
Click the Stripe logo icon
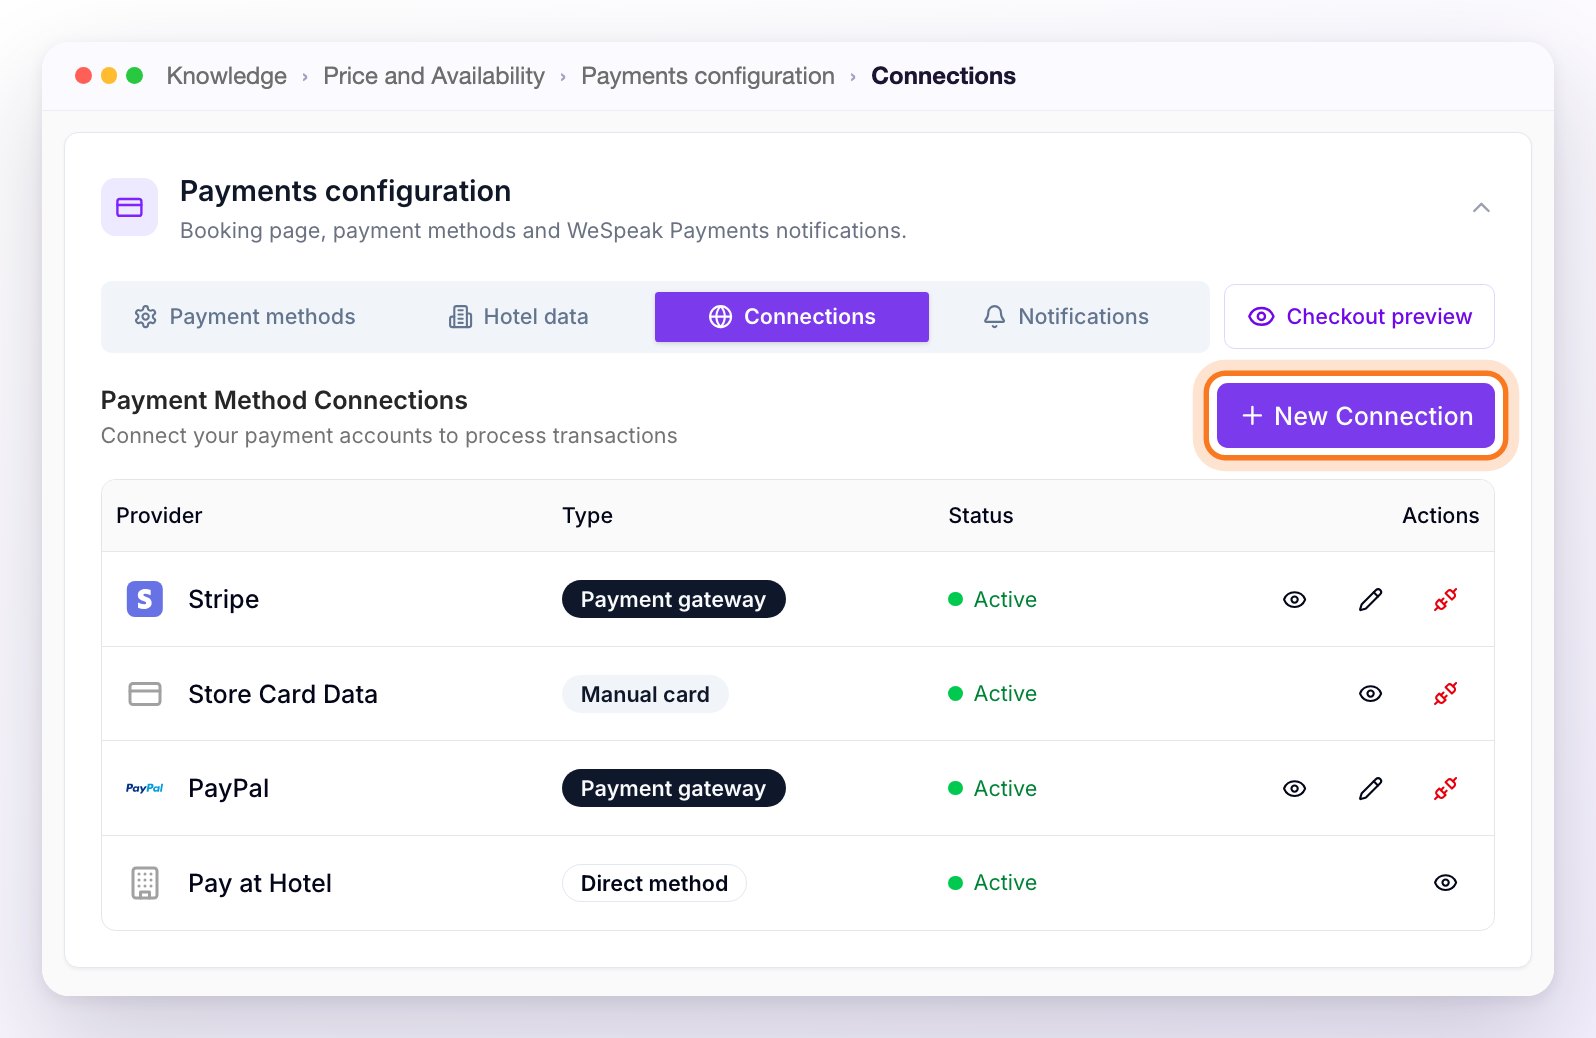pyautogui.click(x=144, y=599)
